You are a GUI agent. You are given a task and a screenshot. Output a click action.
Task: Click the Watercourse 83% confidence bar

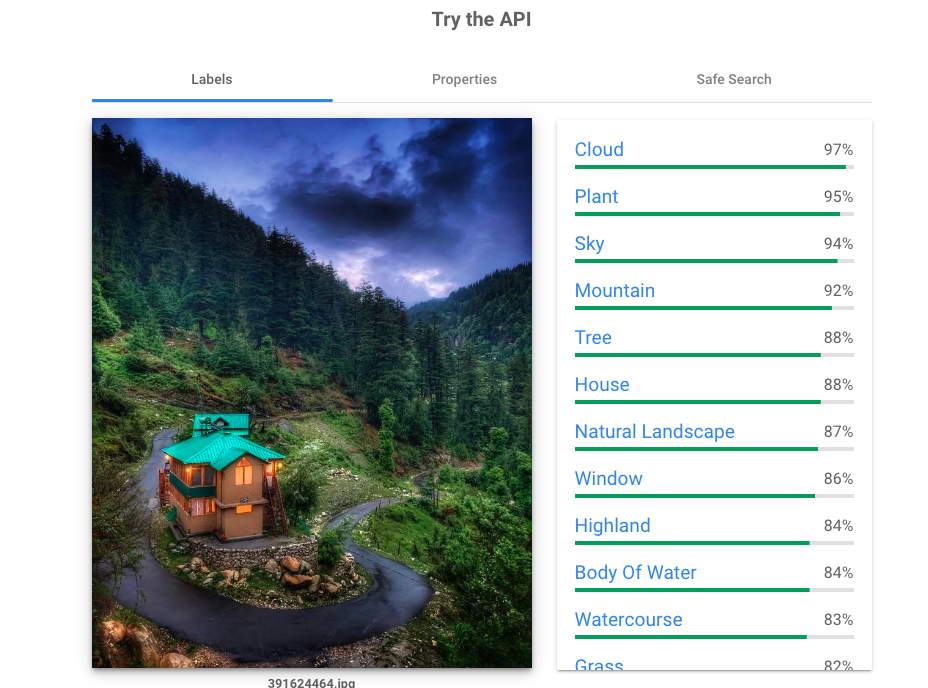pos(714,637)
